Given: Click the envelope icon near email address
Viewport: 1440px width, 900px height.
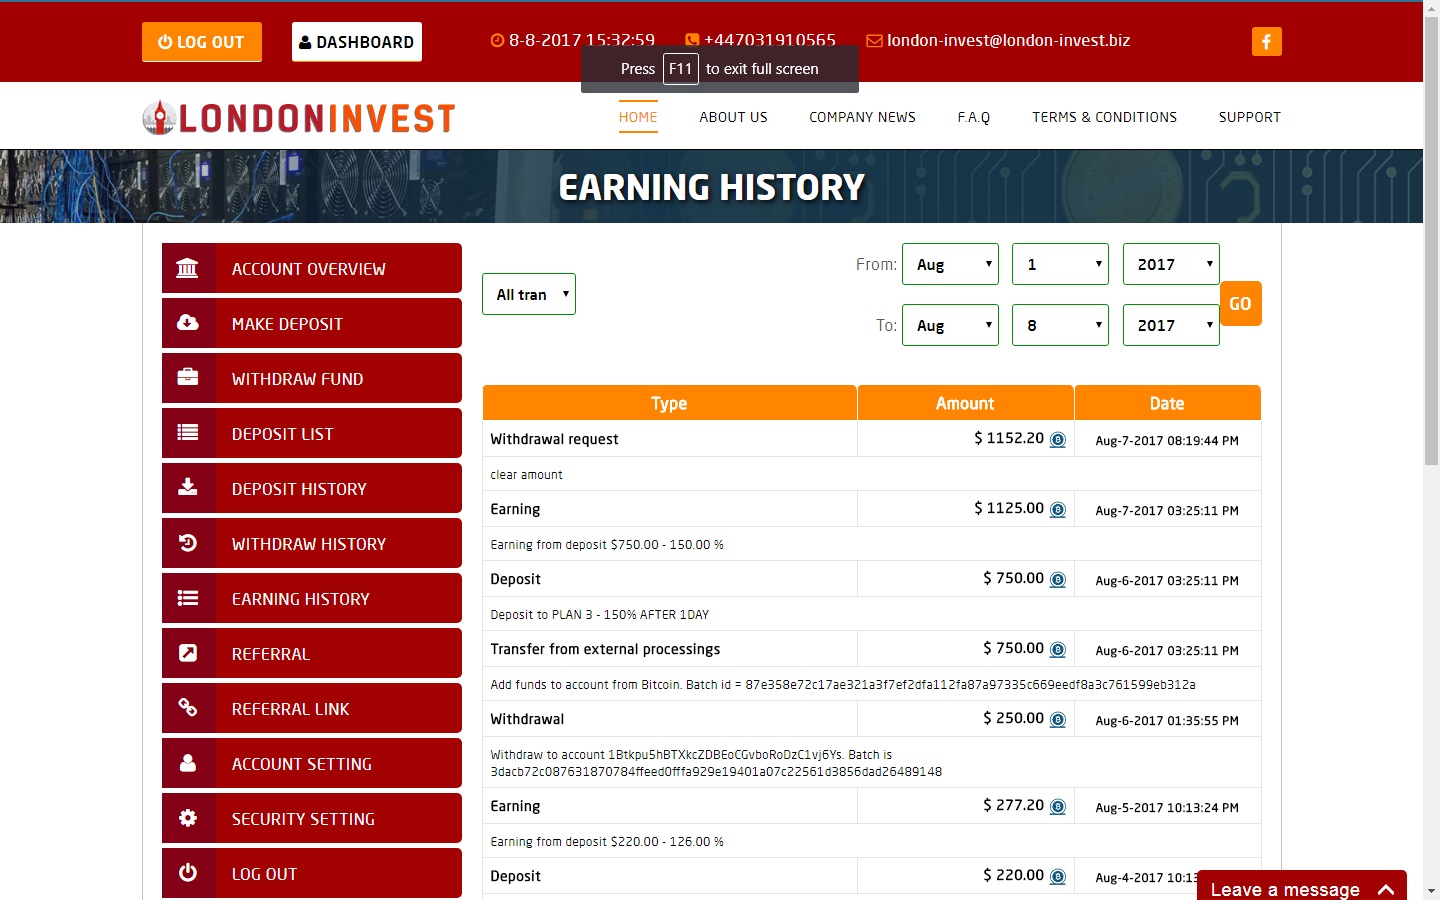Looking at the screenshot, I should pyautogui.click(x=874, y=41).
